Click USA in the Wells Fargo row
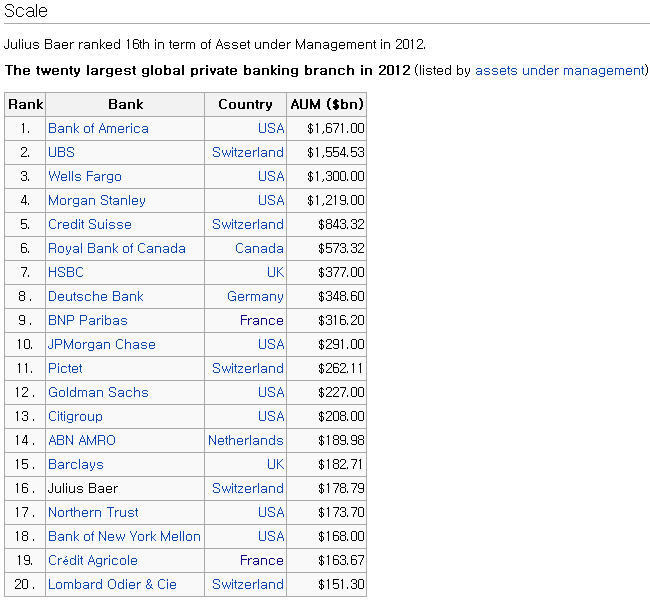 coord(271,177)
